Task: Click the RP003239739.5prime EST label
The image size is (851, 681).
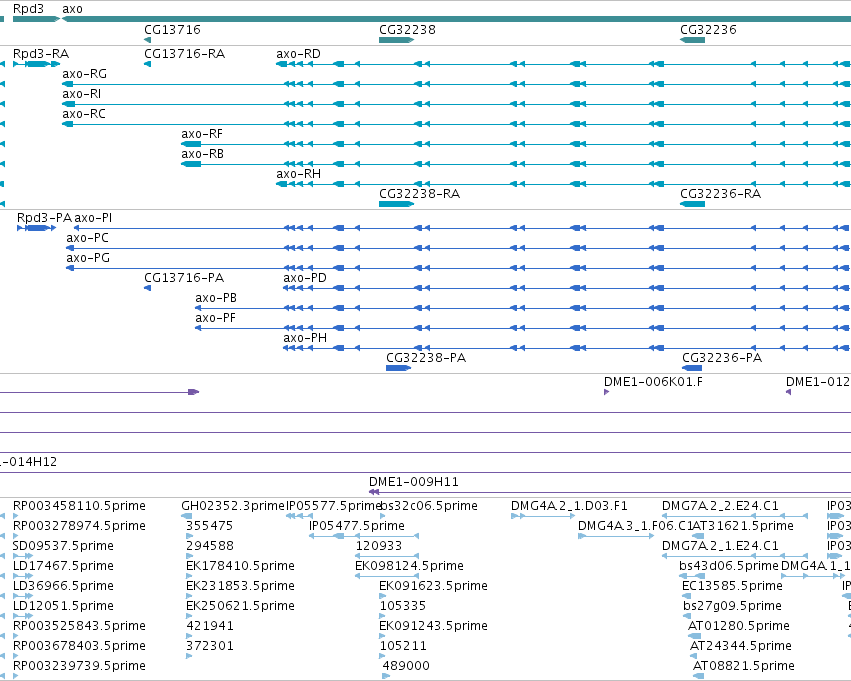Action: [x=79, y=666]
